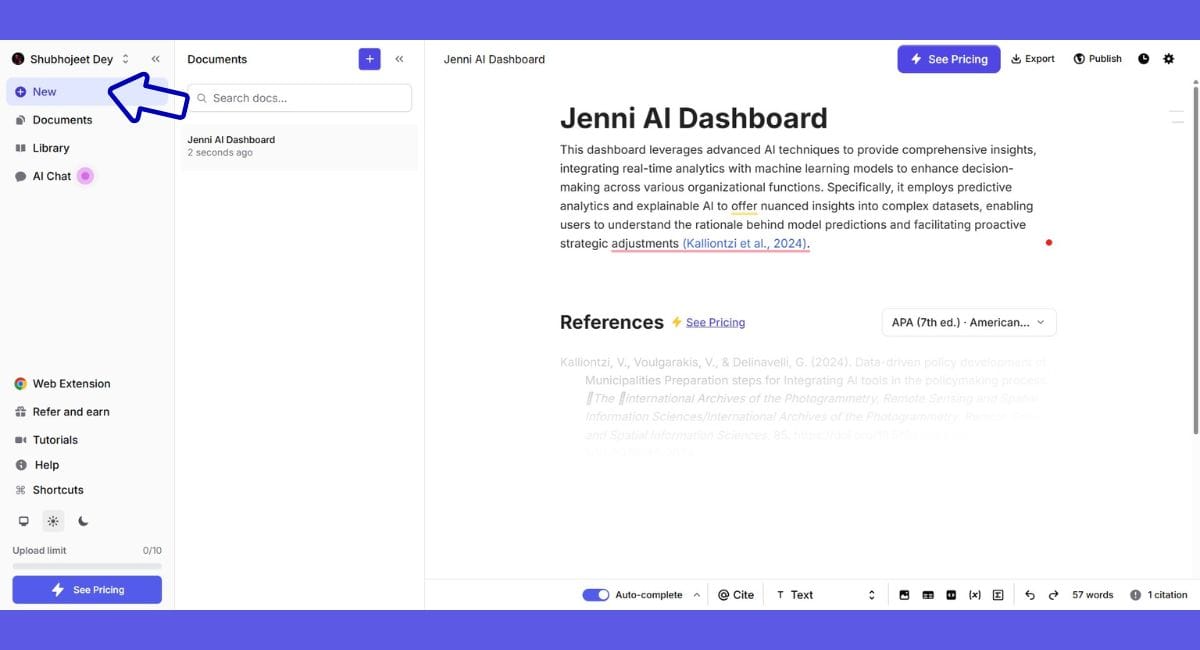Open the Text style selector dropdown

click(x=825, y=595)
